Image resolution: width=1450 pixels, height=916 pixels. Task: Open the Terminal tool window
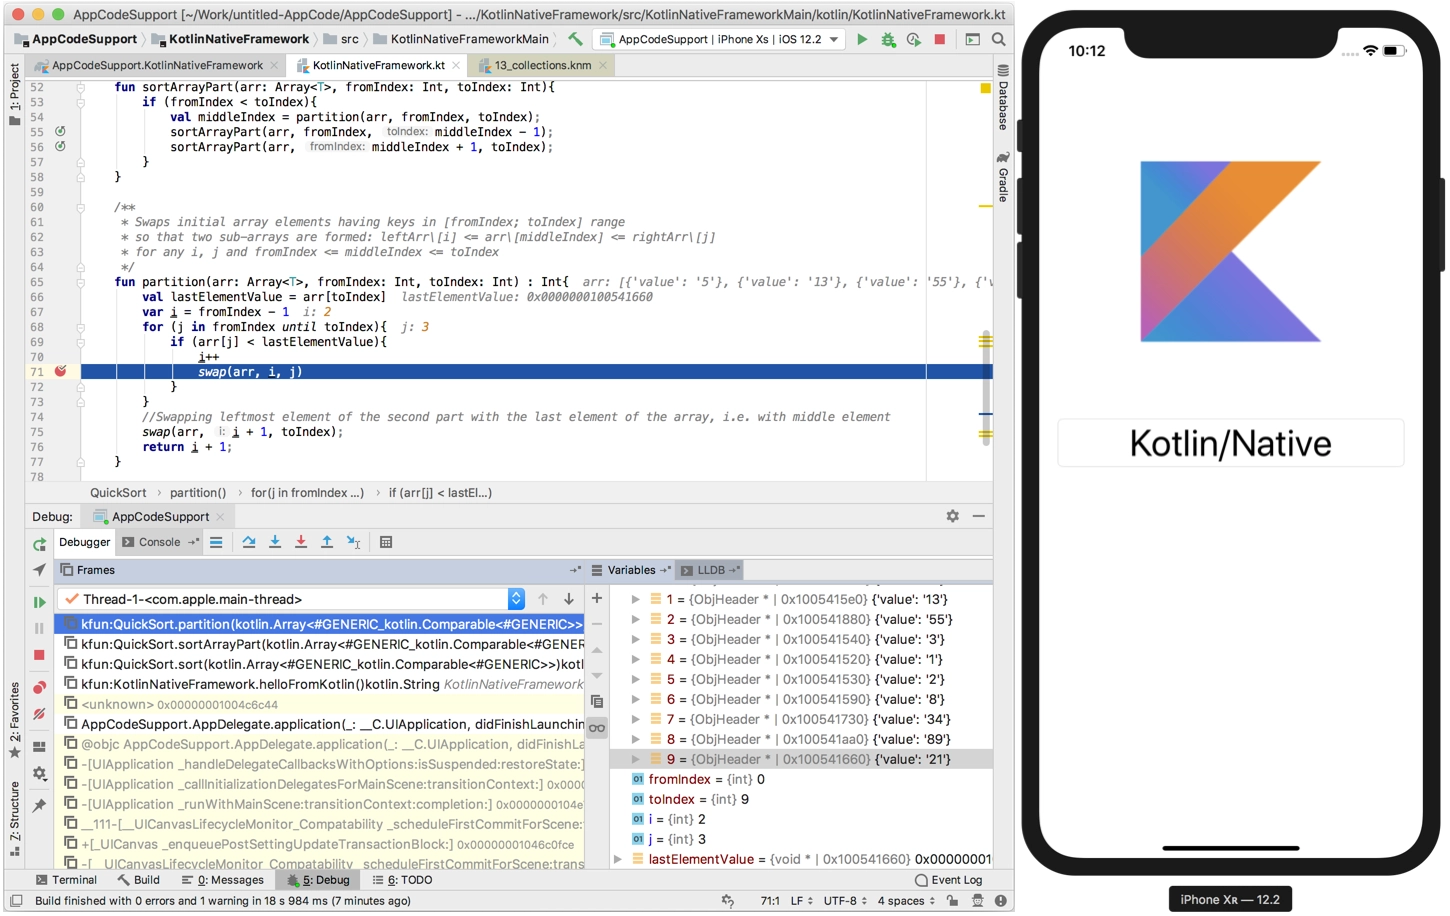pyautogui.click(x=66, y=880)
